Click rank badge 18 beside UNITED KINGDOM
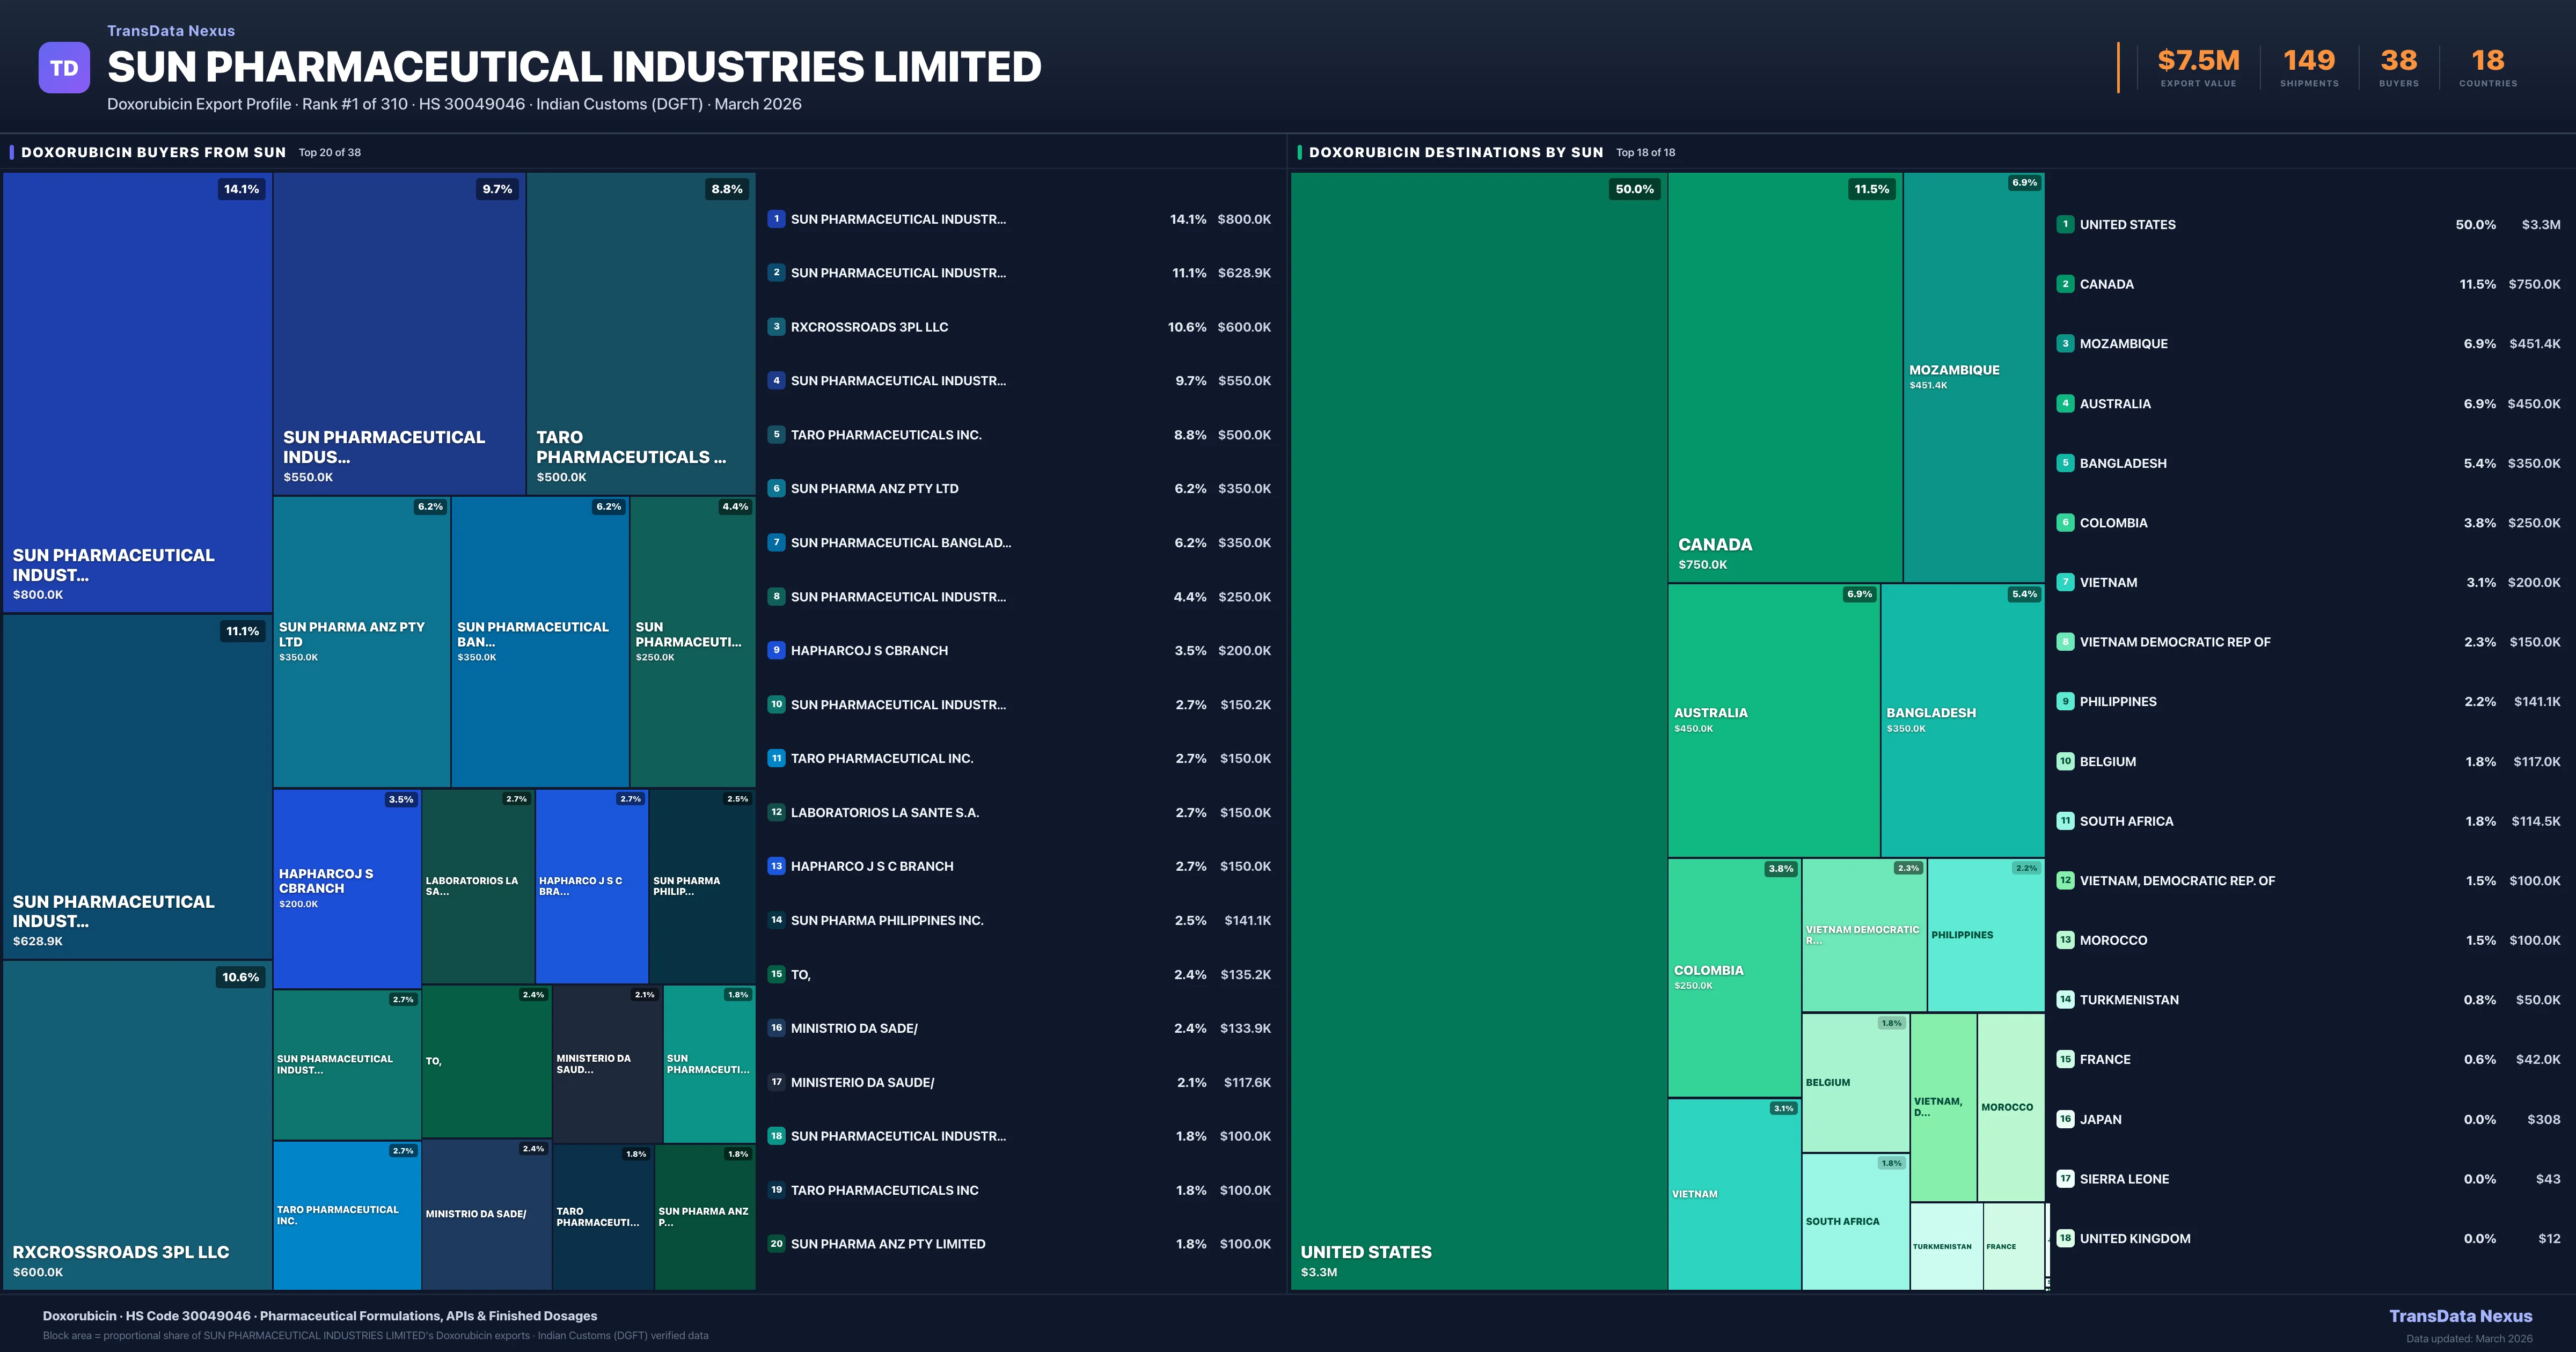This screenshot has height=1352, width=2576. pos(2065,1238)
